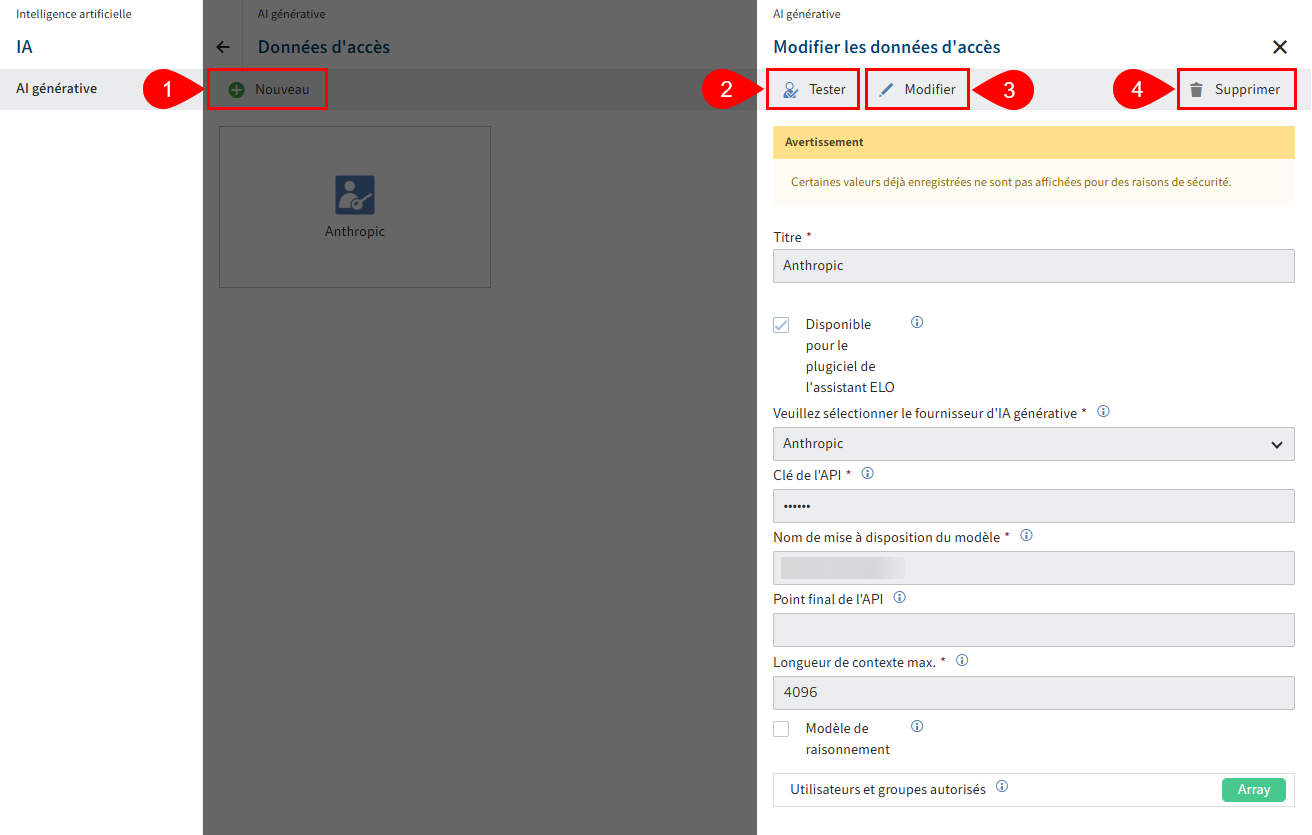This screenshot has width=1312, height=835.
Task: Toggle the Modèle de raisonnement checkbox
Action: [x=781, y=729]
